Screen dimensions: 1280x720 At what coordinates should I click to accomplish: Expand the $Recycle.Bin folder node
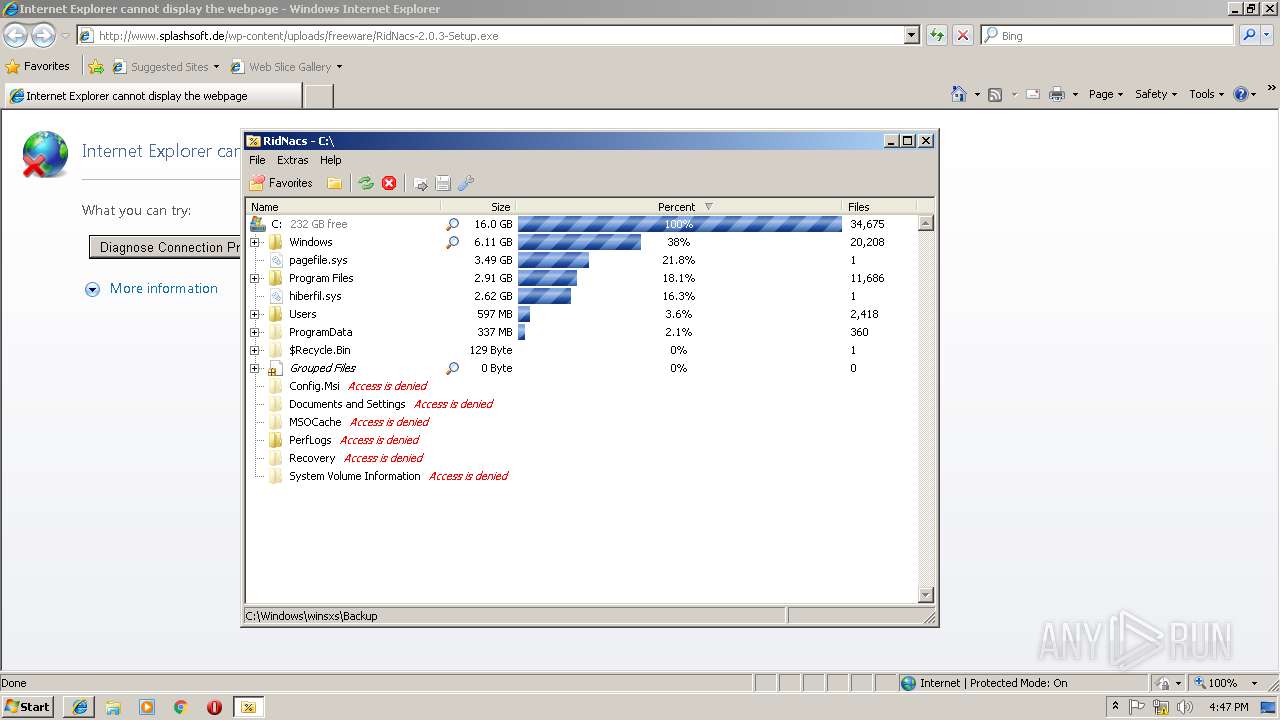255,350
